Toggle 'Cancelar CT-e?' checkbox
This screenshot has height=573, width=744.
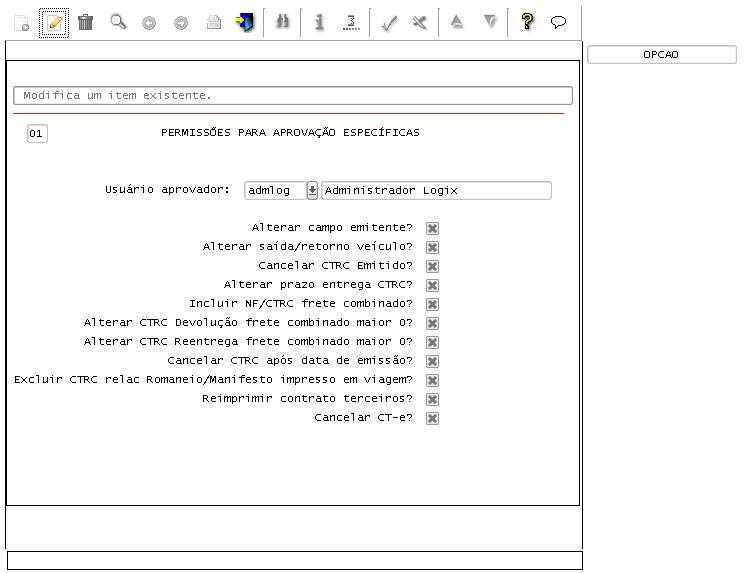coord(432,418)
